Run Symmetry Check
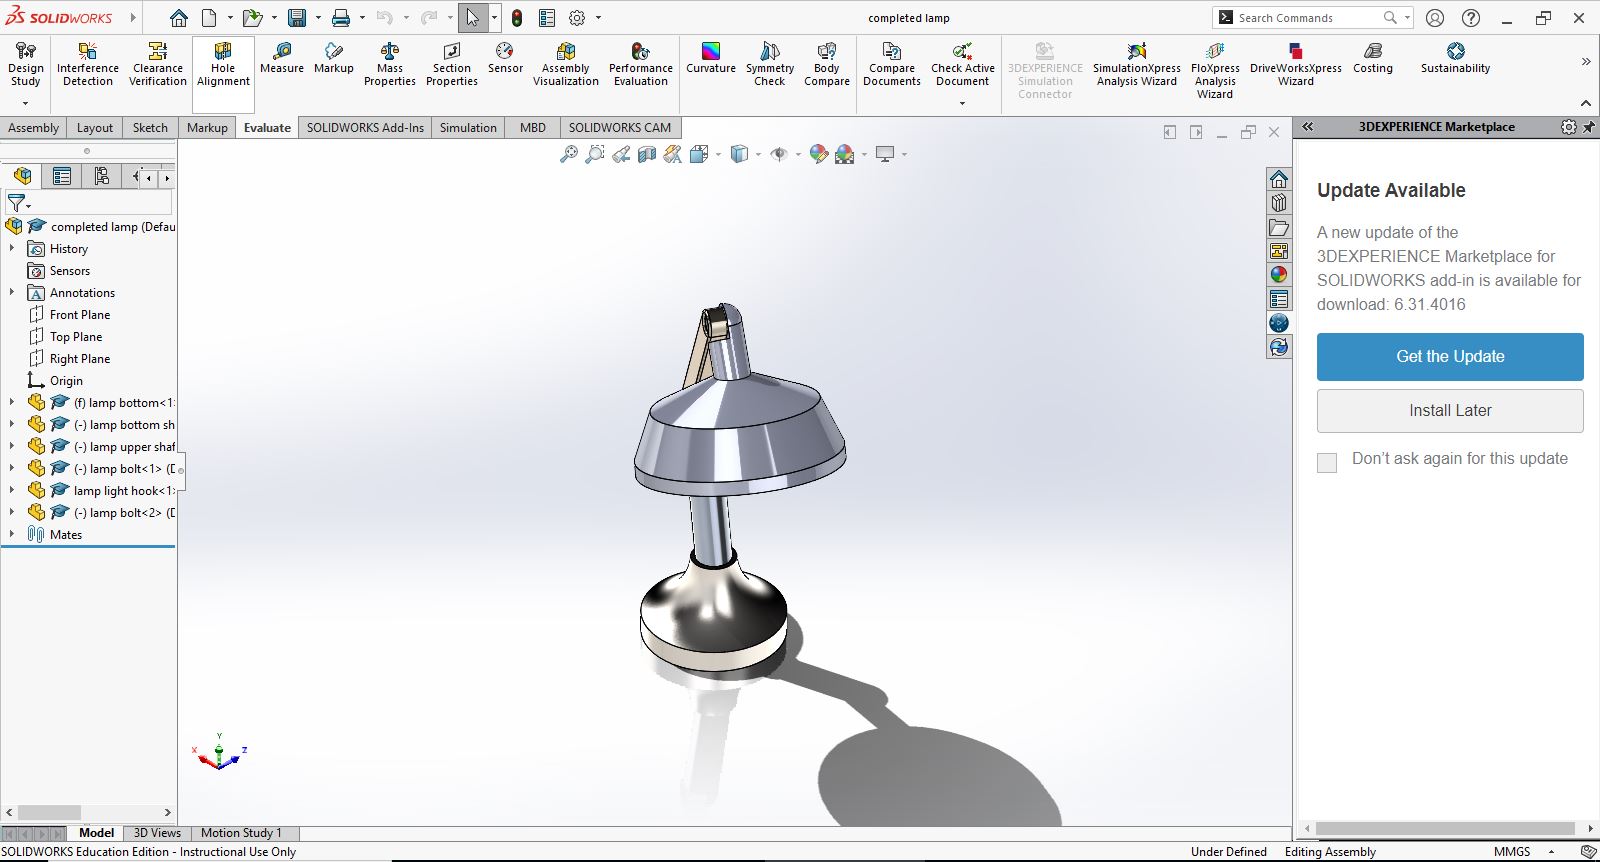The height and width of the screenshot is (862, 1600). click(x=770, y=64)
